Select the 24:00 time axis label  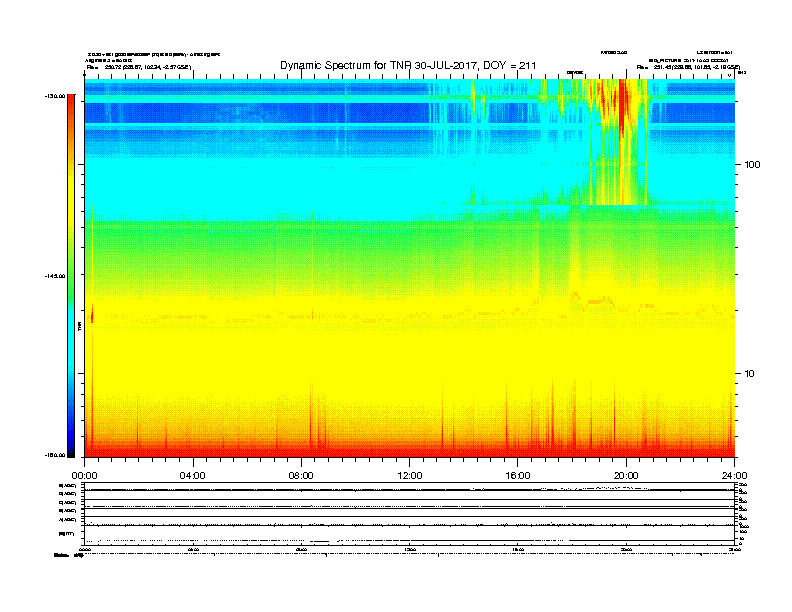click(734, 476)
